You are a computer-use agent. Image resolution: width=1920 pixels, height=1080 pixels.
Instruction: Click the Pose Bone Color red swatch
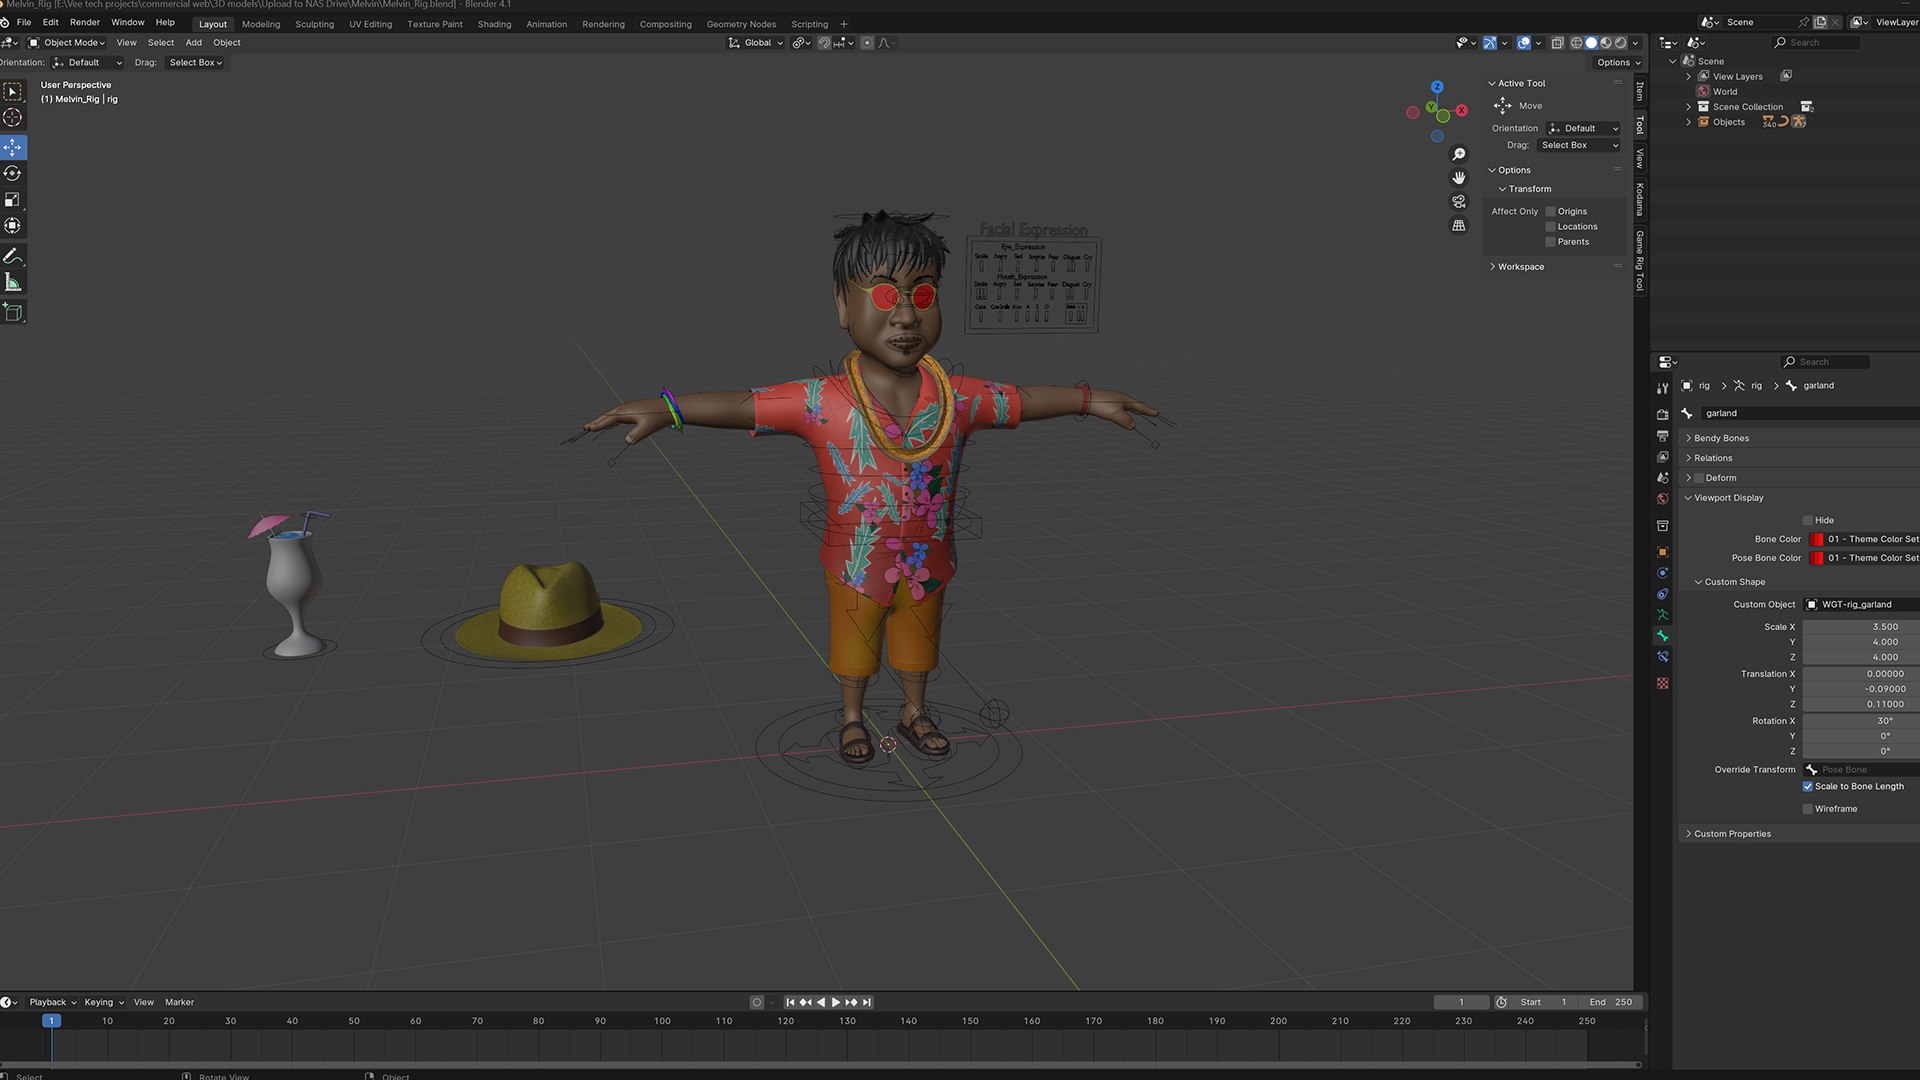pos(1816,559)
